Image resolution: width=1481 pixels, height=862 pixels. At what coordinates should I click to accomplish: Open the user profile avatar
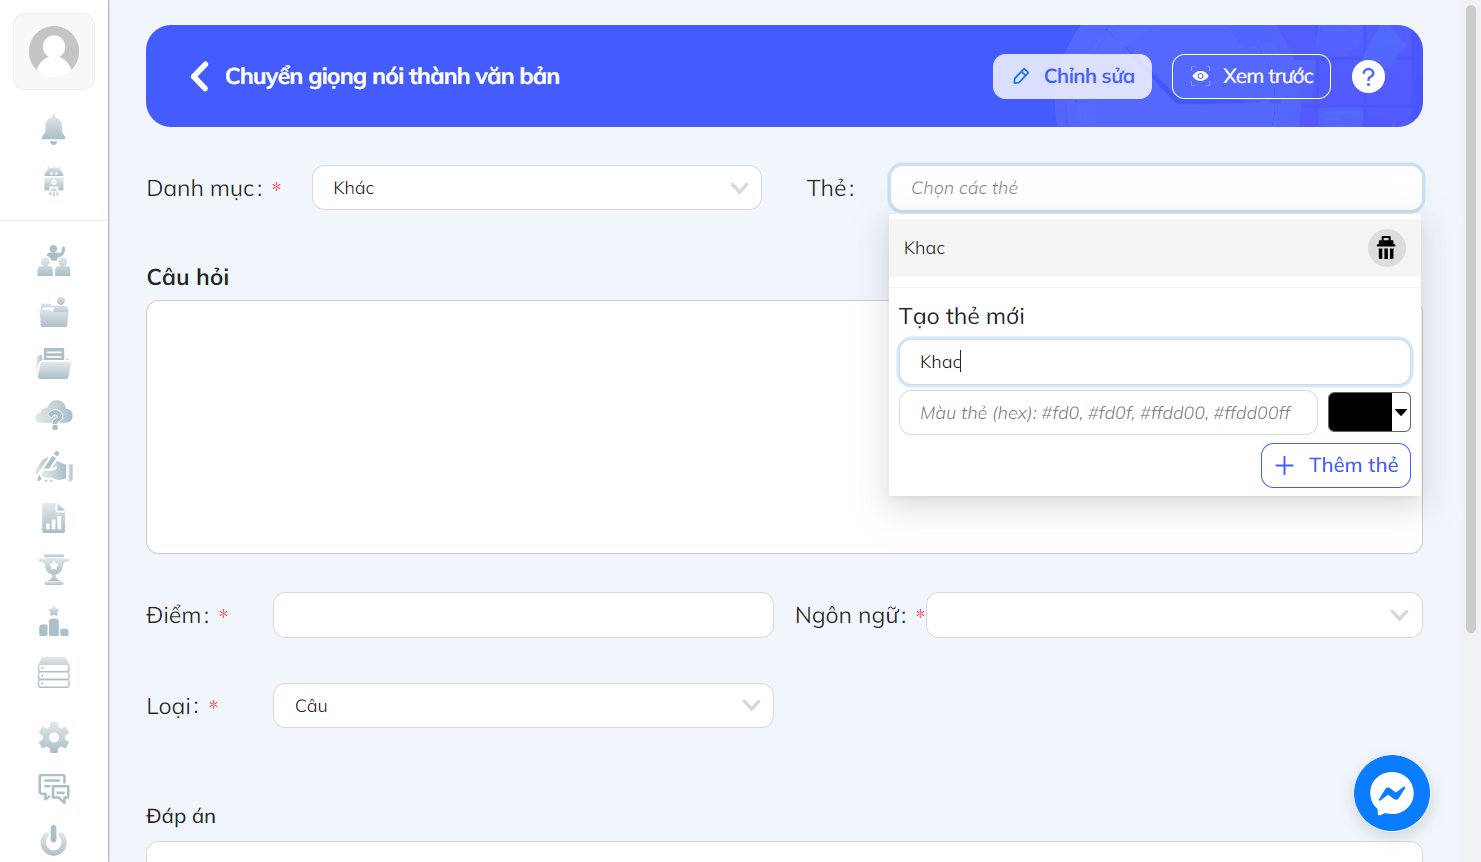coord(54,51)
